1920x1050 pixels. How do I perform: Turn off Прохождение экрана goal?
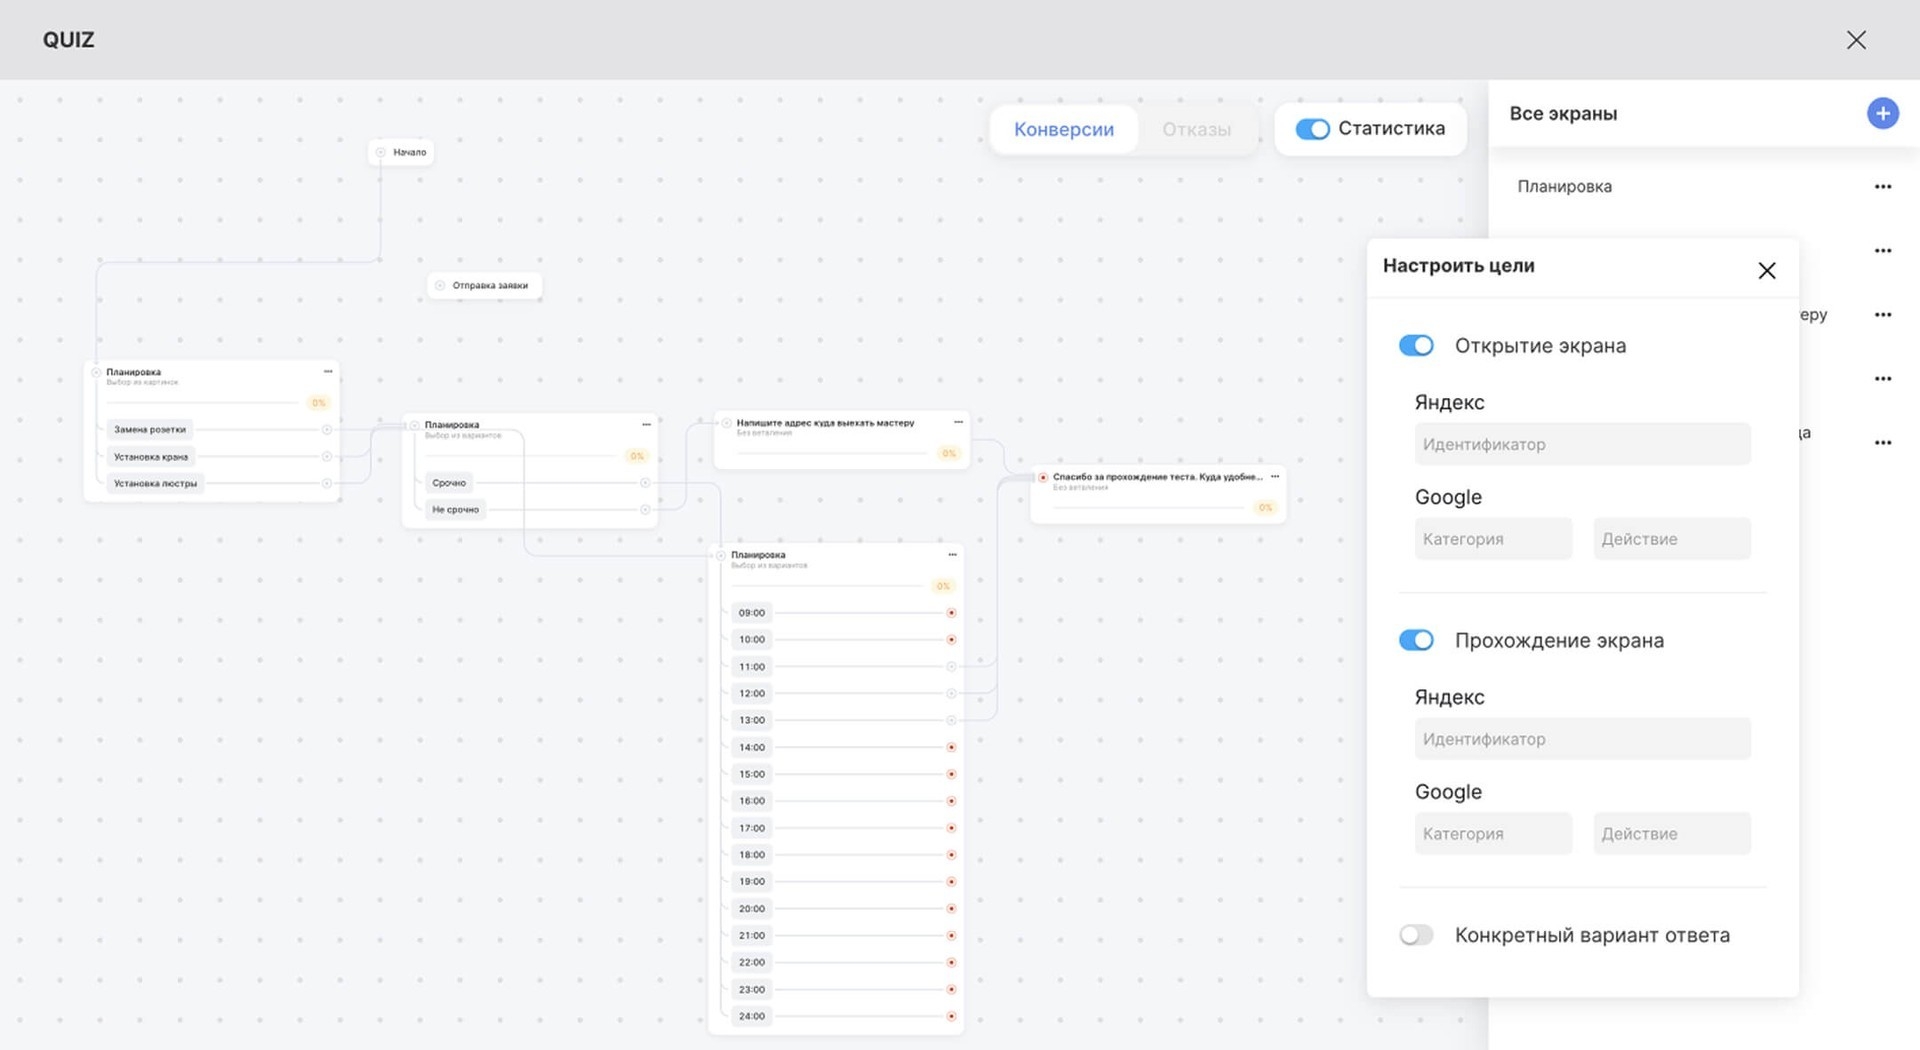click(x=1416, y=640)
